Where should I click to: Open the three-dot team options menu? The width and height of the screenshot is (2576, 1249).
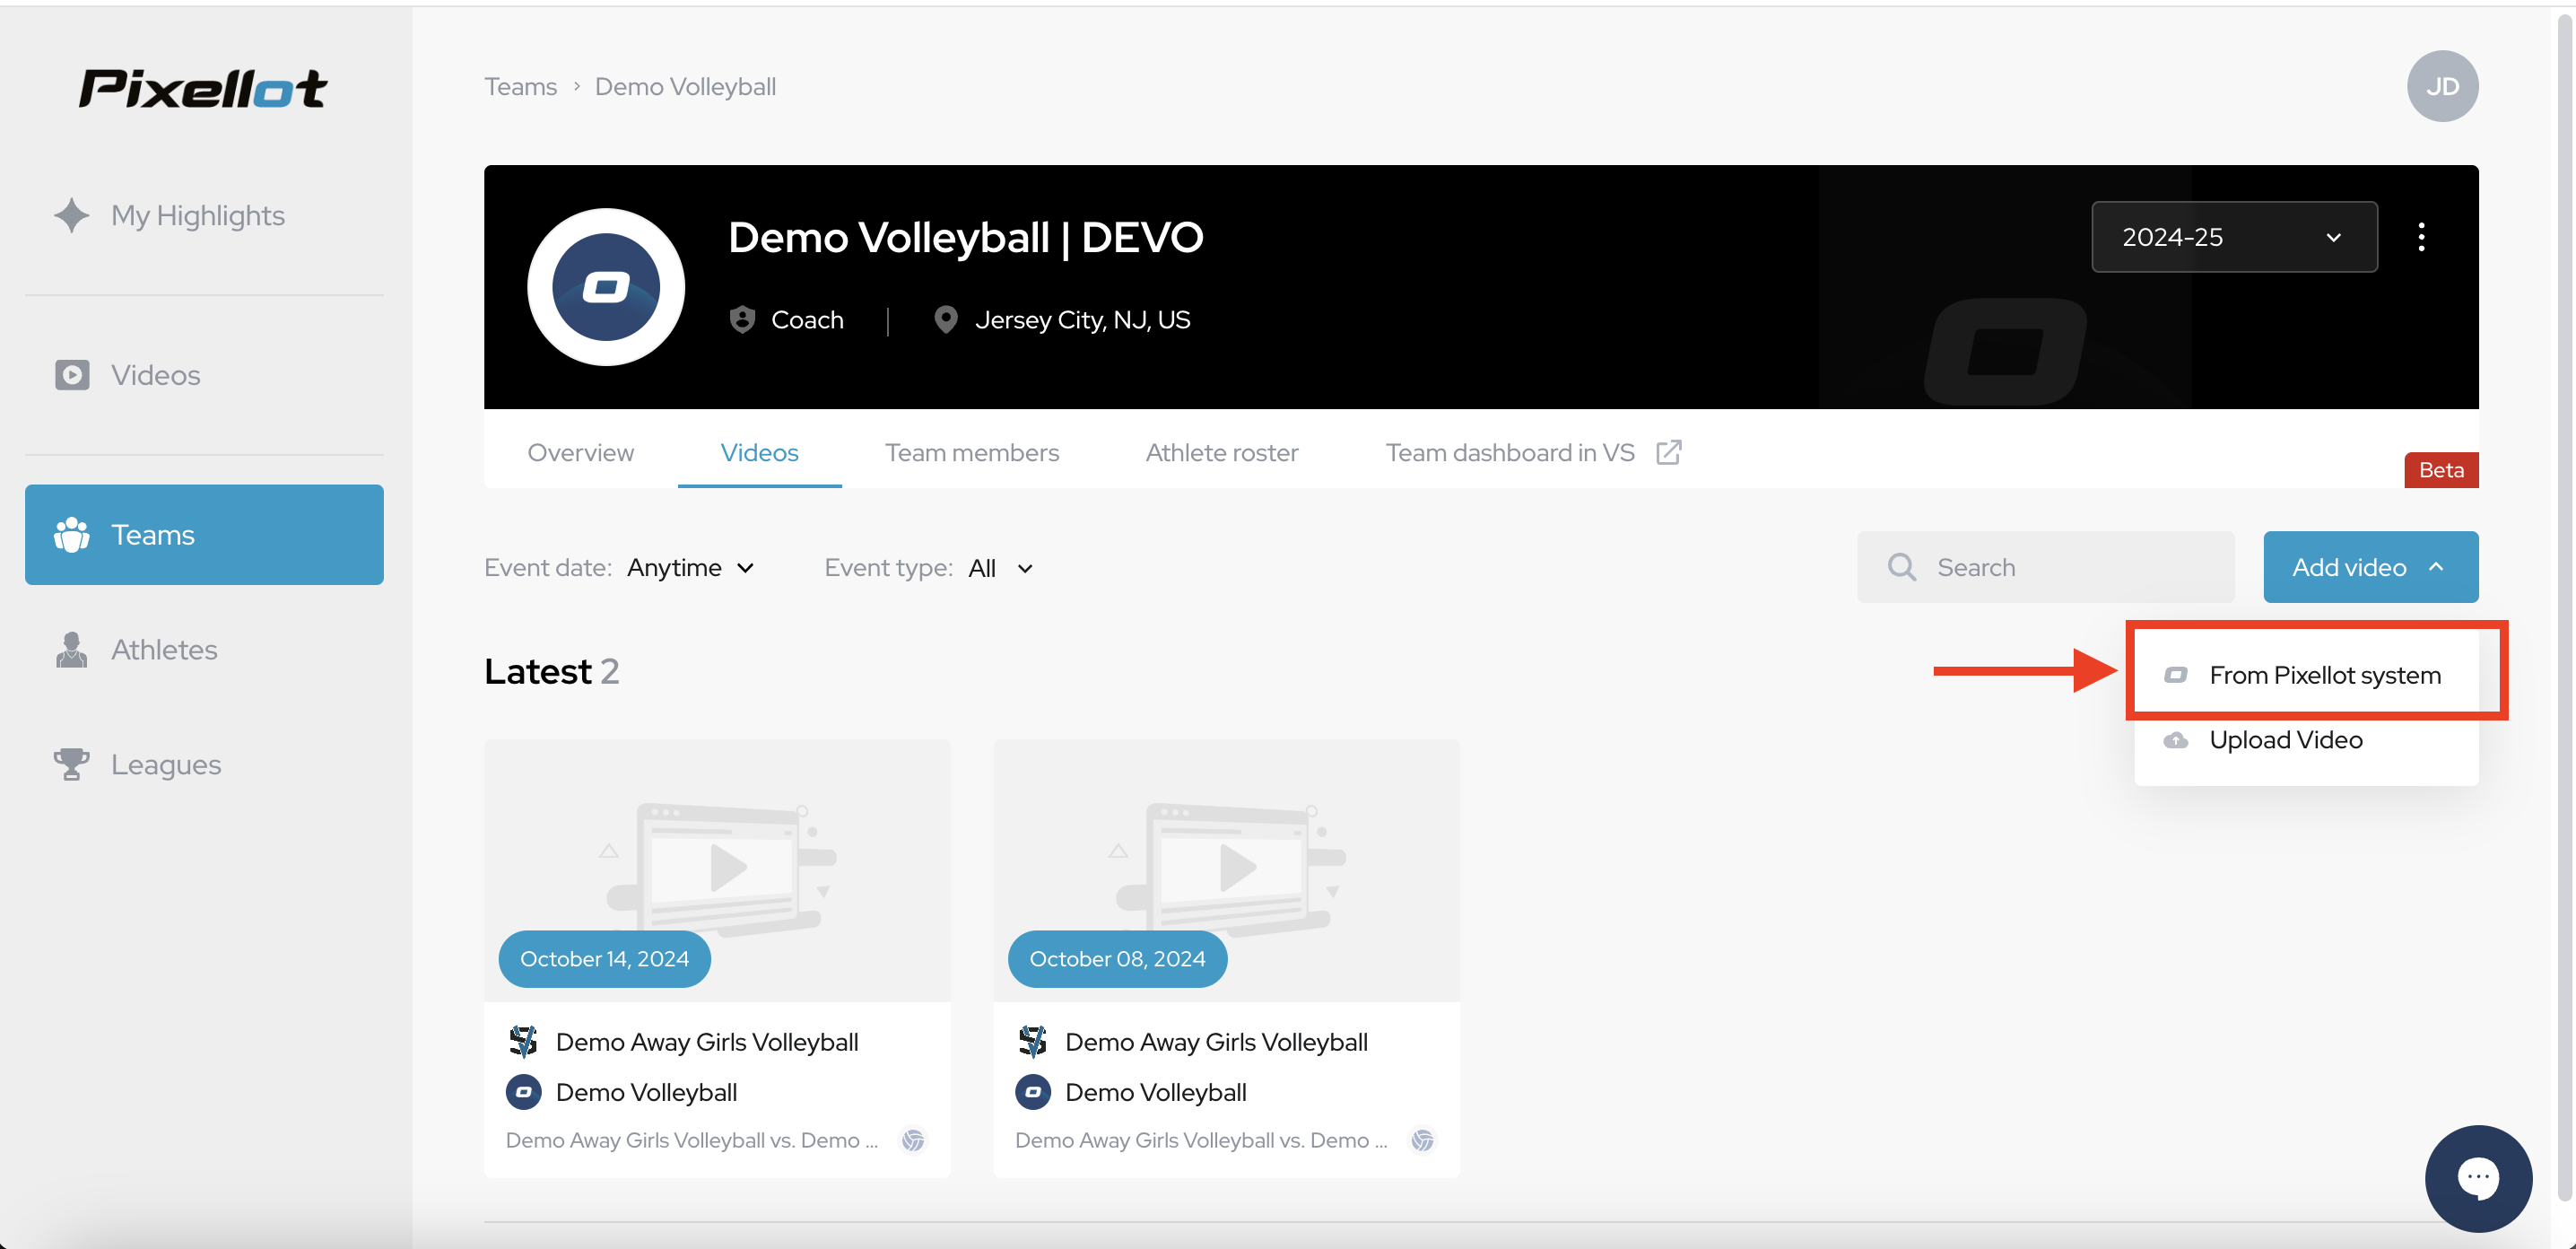click(x=2421, y=237)
